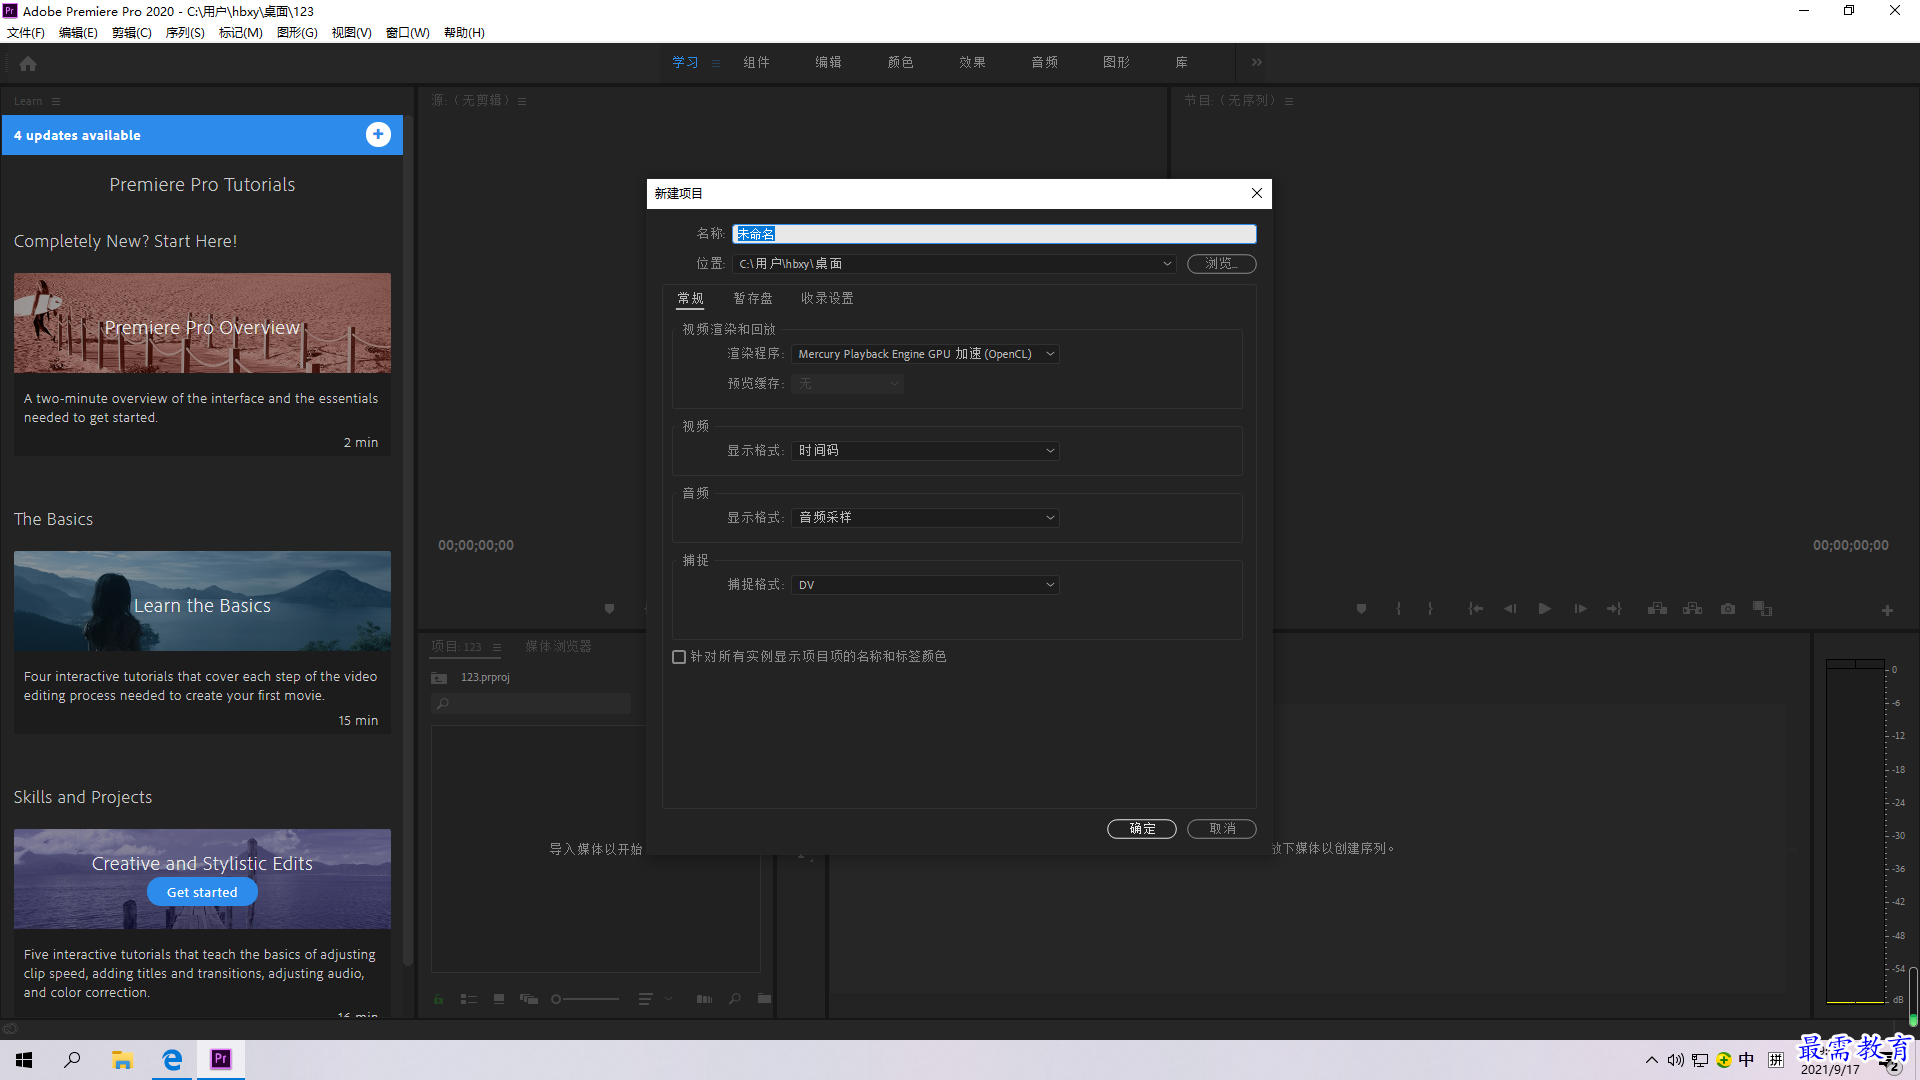Image resolution: width=1920 pixels, height=1080 pixels.
Task: Click the Get started button
Action: 202,892
